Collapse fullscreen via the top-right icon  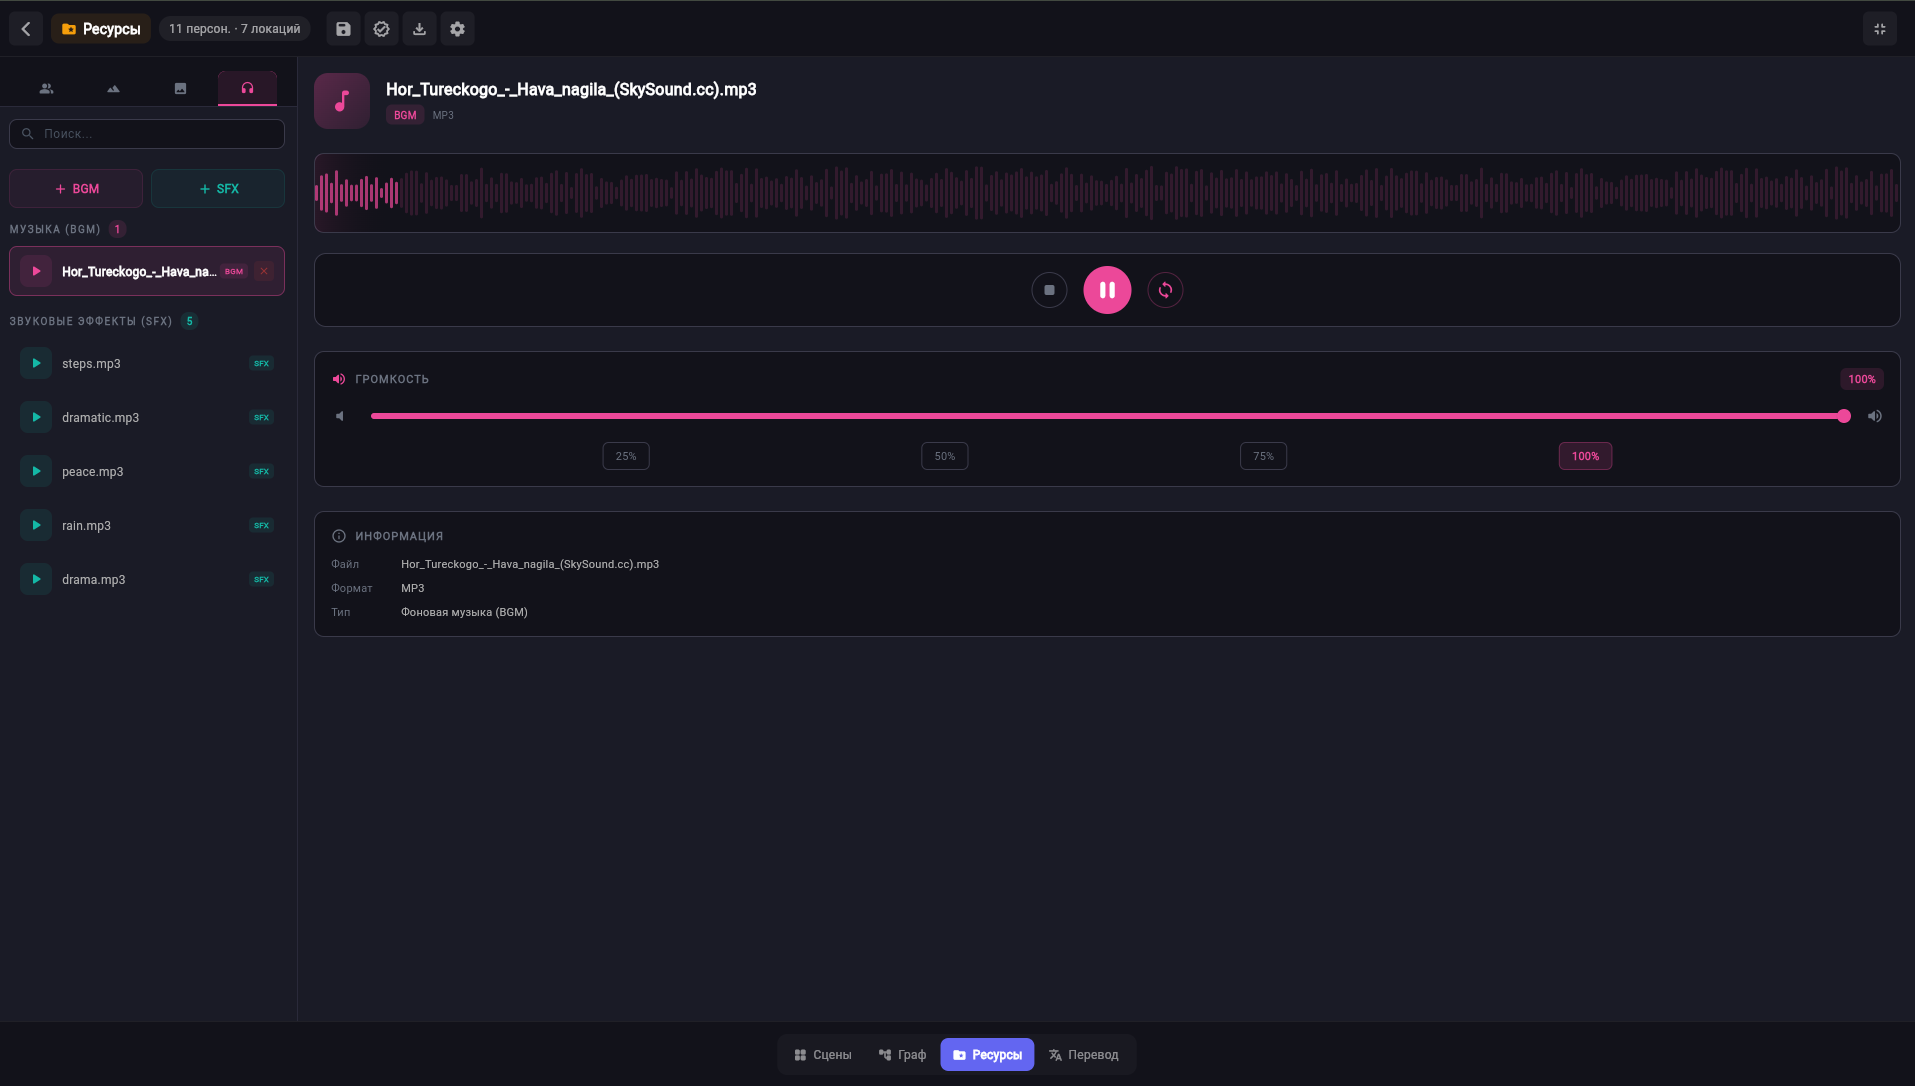[x=1880, y=29]
